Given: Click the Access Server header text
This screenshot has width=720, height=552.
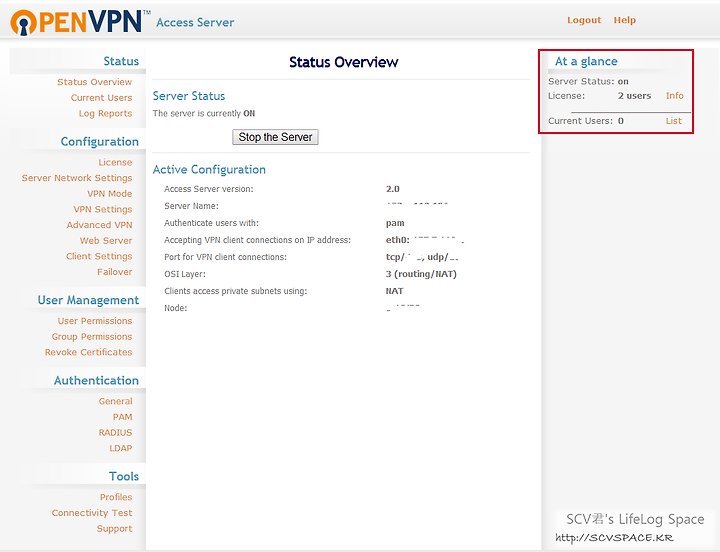Looking at the screenshot, I should point(195,23).
